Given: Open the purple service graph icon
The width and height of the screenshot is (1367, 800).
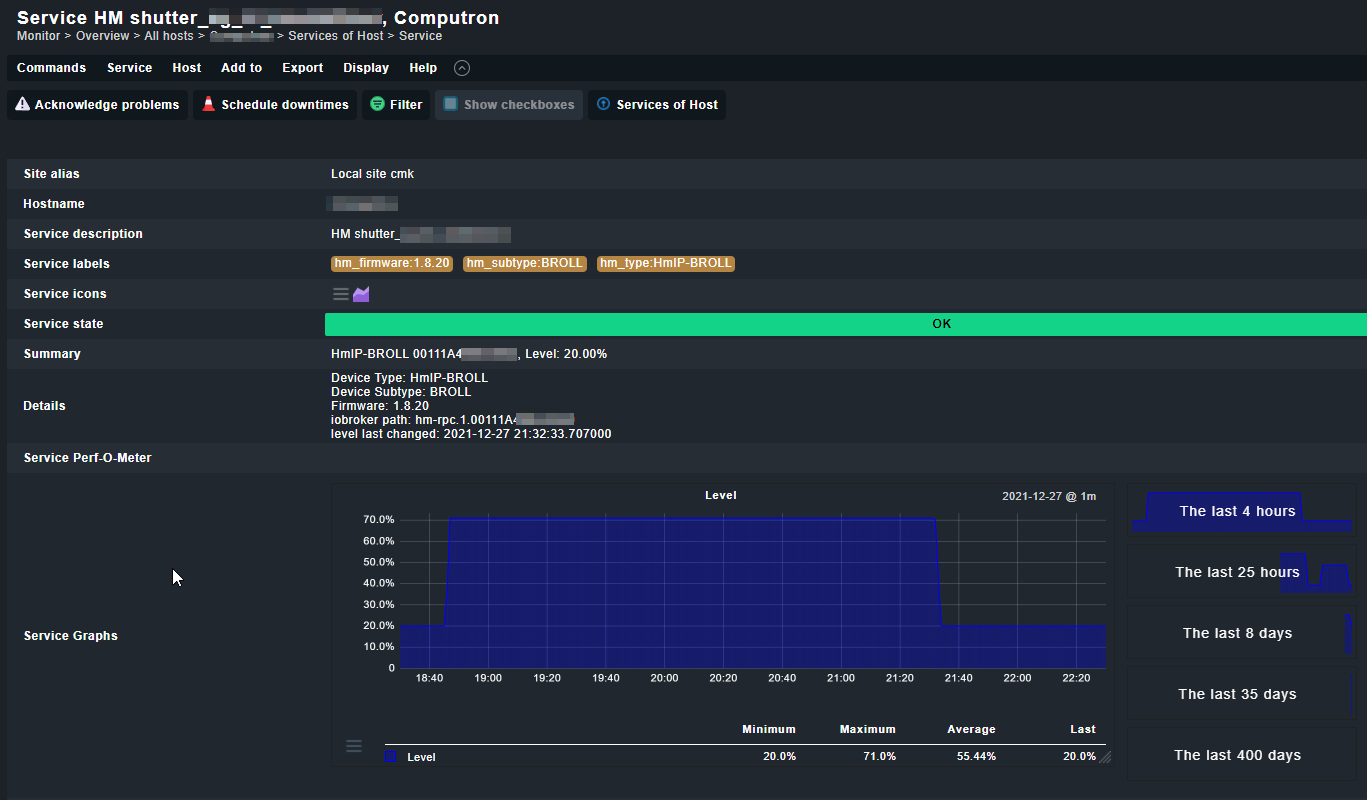Looking at the screenshot, I should pos(361,294).
